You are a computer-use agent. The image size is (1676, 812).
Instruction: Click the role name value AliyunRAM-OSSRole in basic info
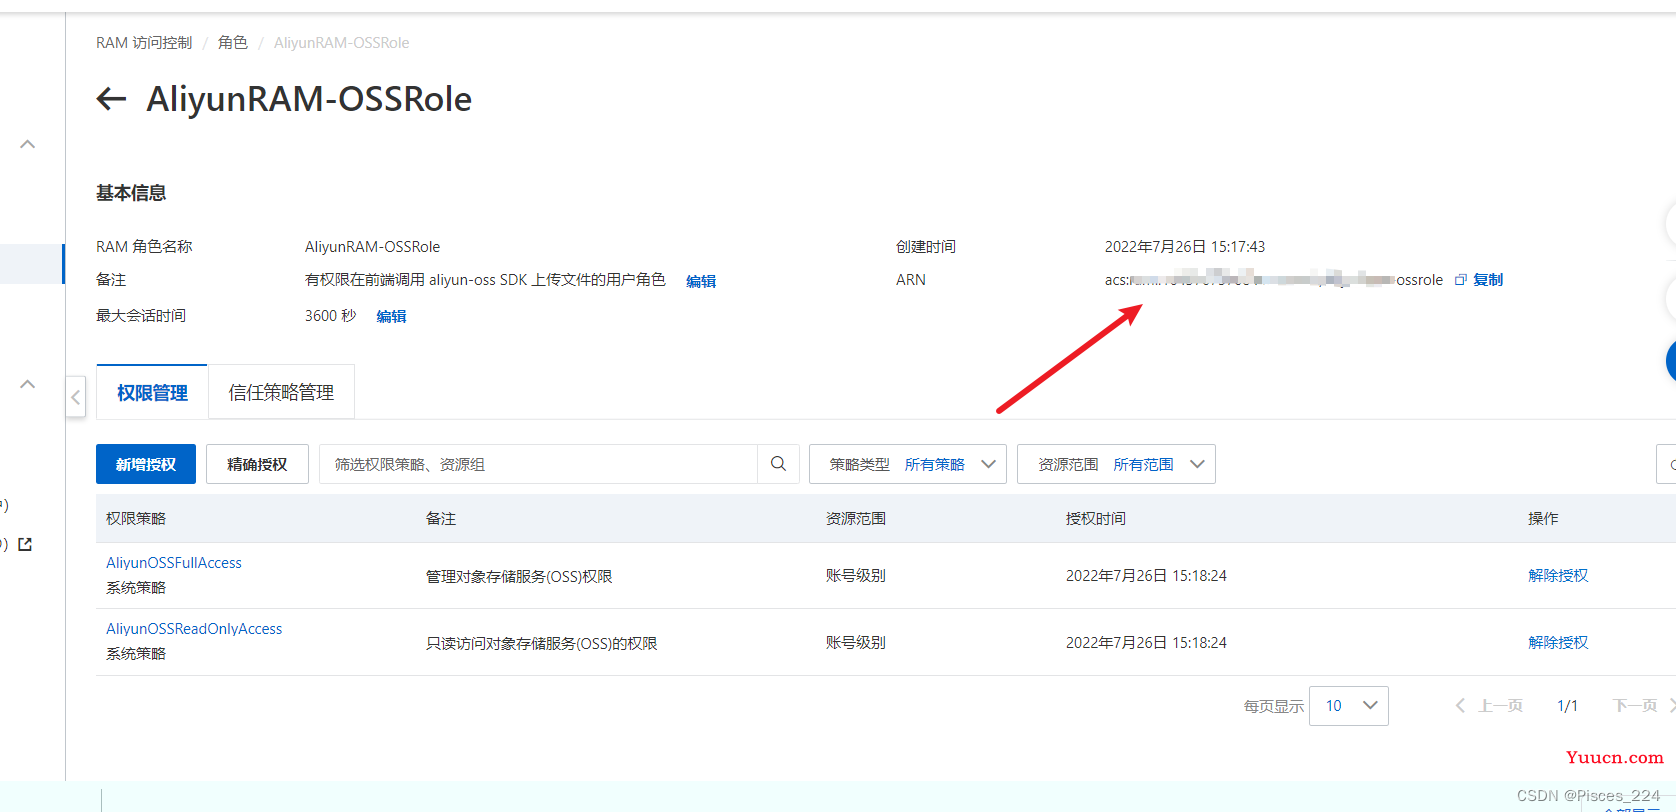click(372, 247)
